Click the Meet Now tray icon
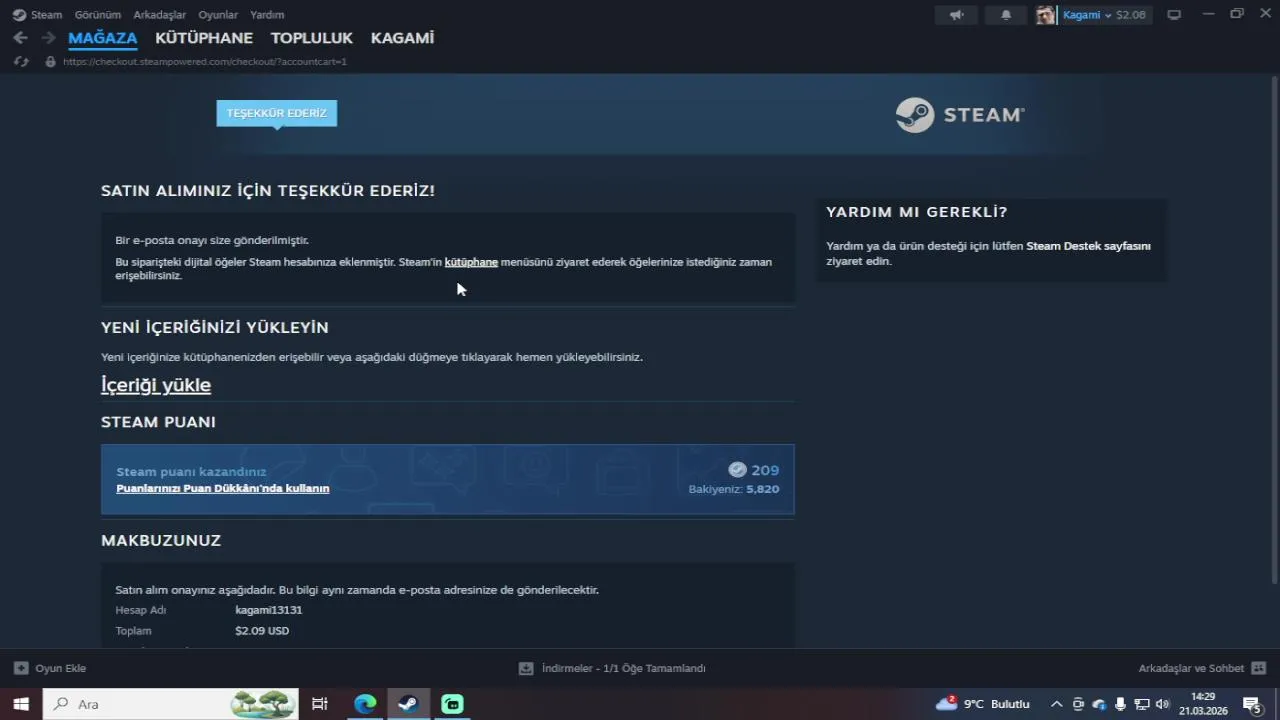Image resolution: width=1280 pixels, height=720 pixels. click(x=1078, y=704)
